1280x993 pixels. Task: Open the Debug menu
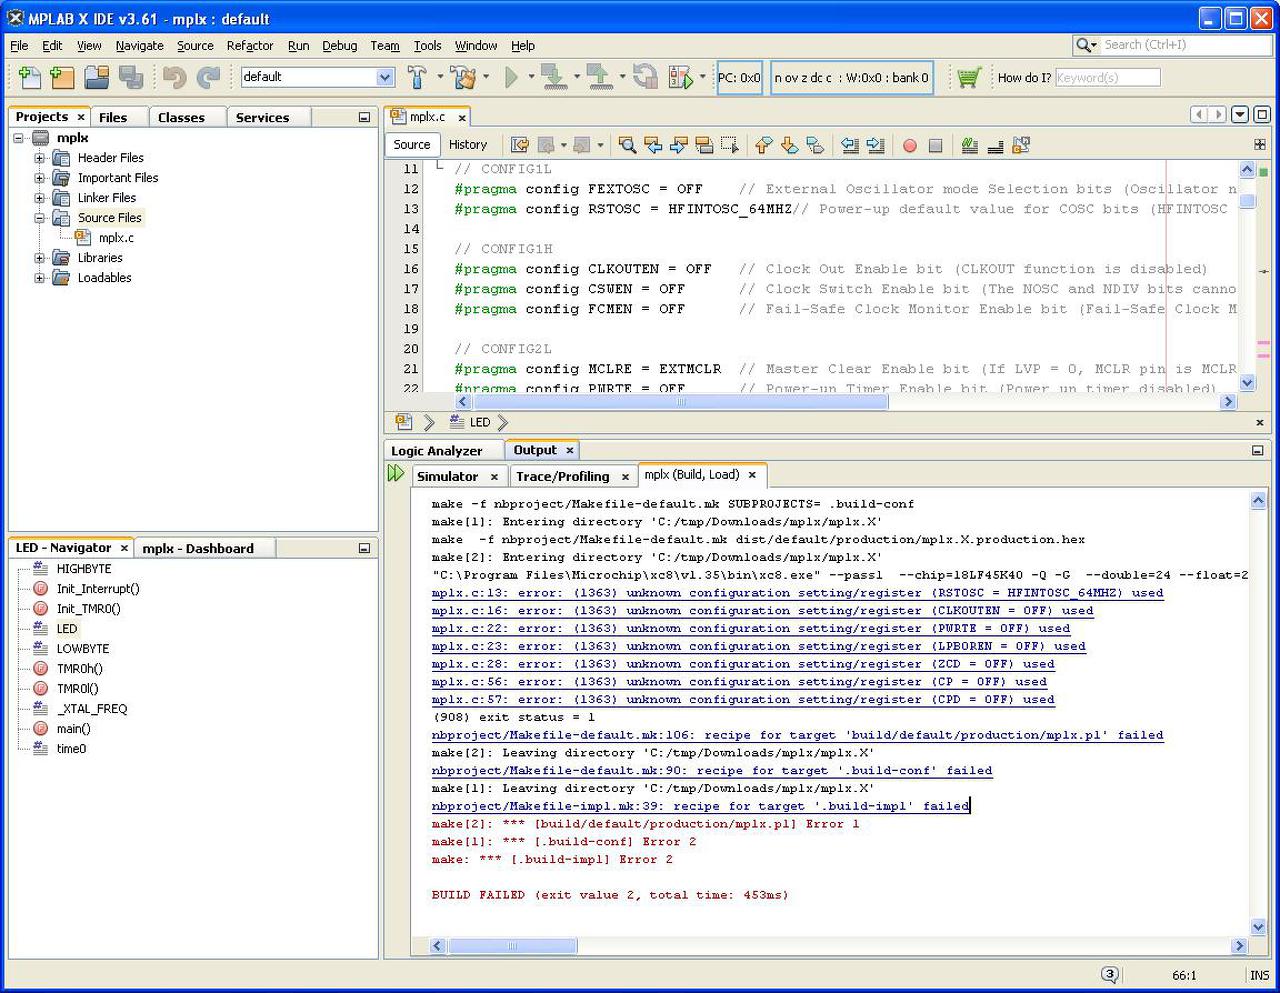coord(339,45)
